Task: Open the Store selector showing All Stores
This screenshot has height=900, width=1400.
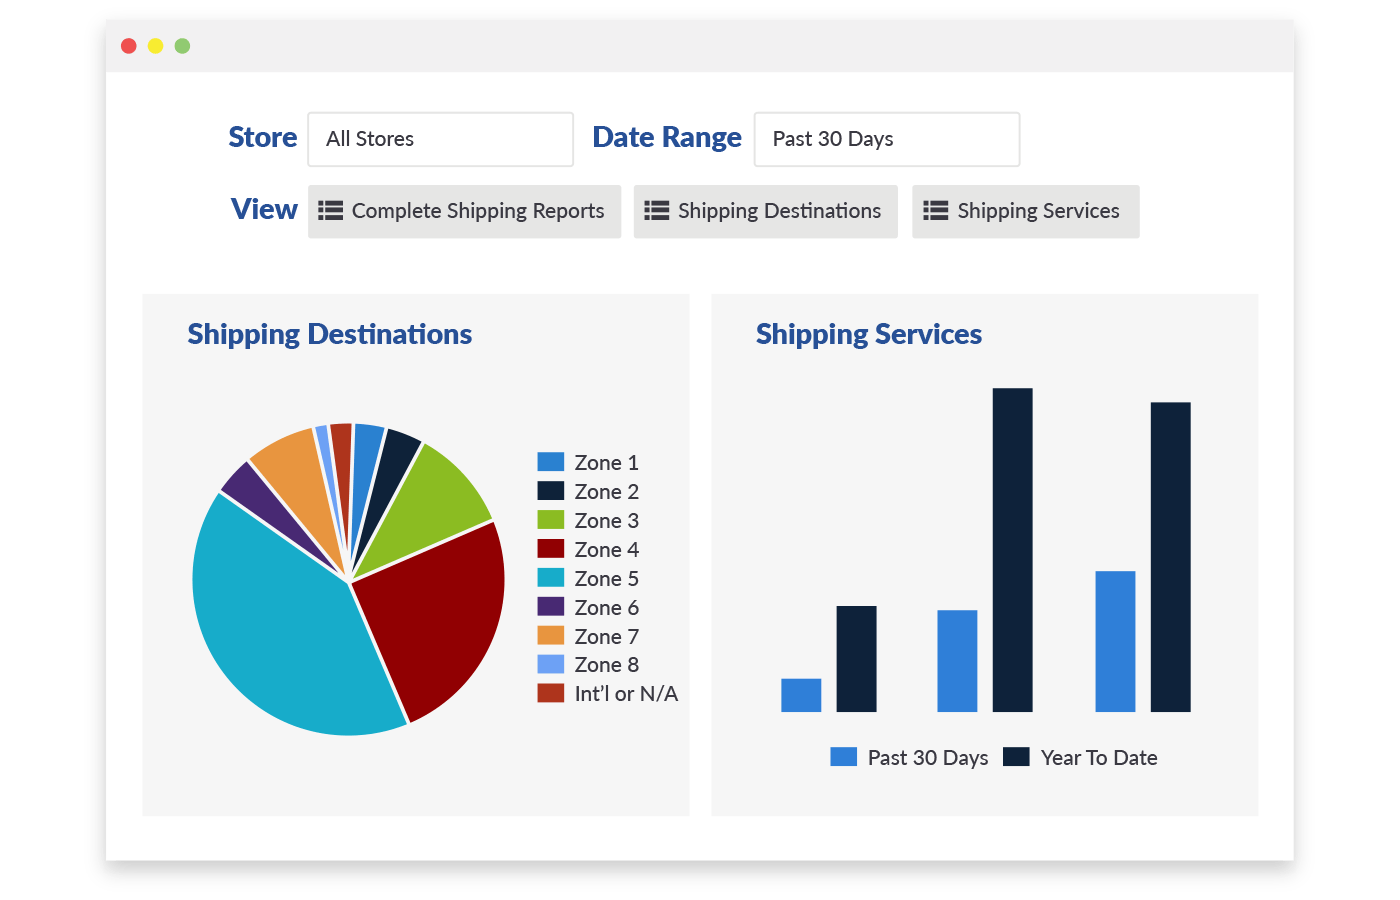Action: [440, 139]
